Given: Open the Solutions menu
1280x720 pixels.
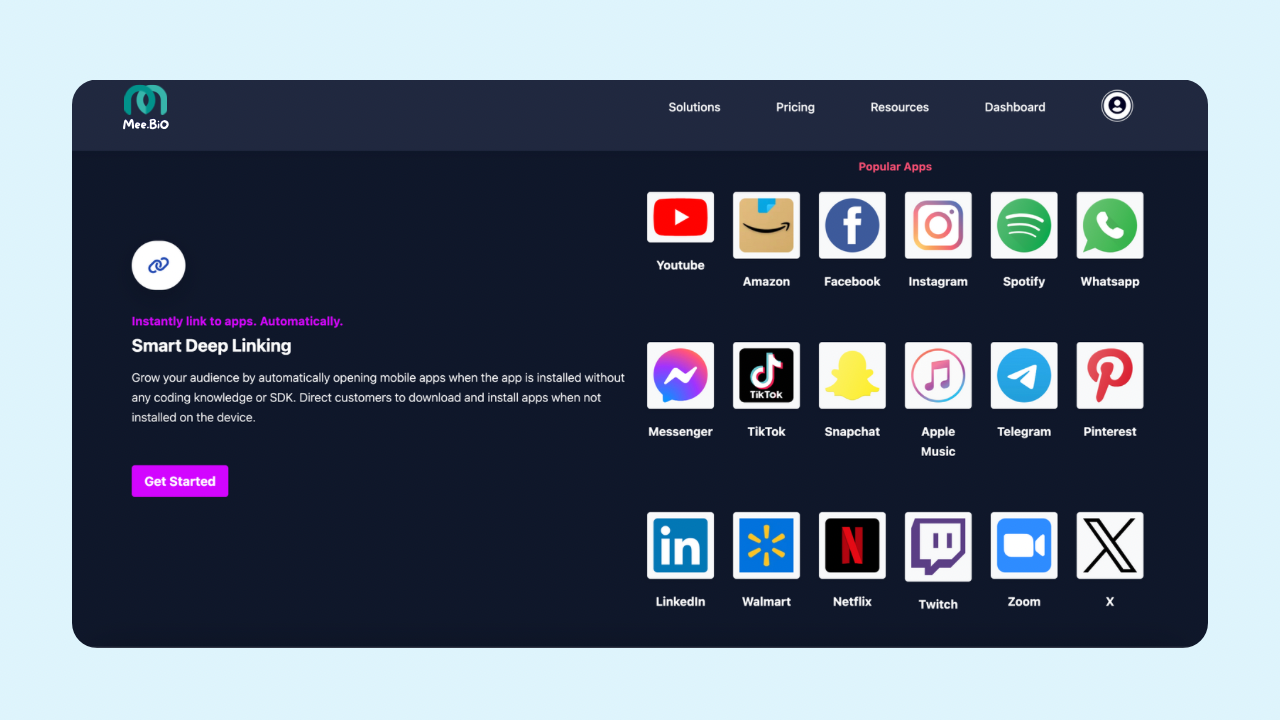Looking at the screenshot, I should pyautogui.click(x=694, y=107).
